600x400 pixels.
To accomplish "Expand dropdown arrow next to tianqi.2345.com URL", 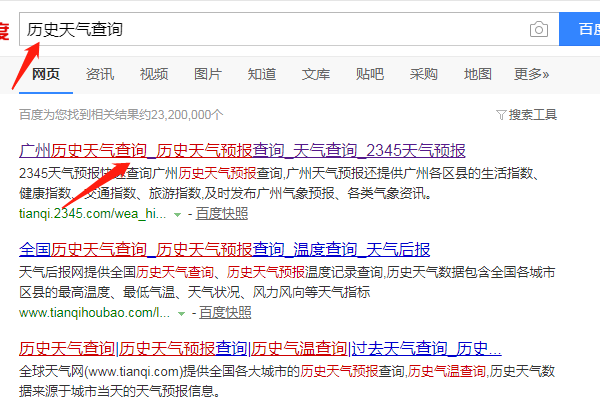I will (177, 214).
